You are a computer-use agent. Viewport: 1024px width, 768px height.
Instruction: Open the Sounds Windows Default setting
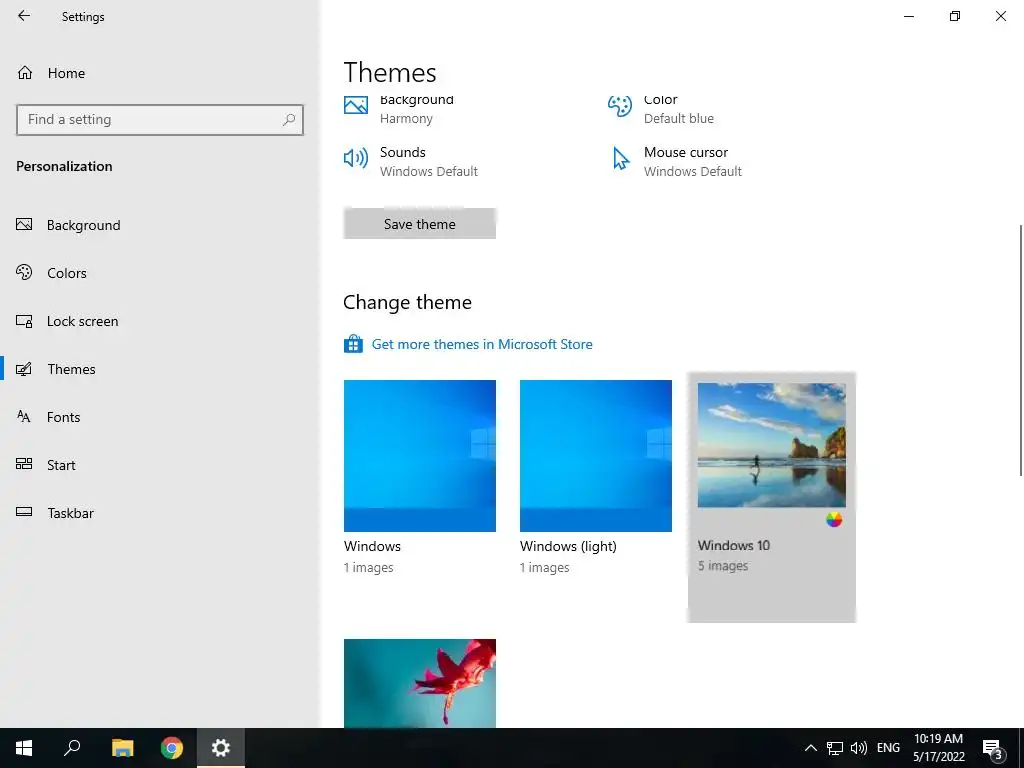pyautogui.click(x=428, y=161)
